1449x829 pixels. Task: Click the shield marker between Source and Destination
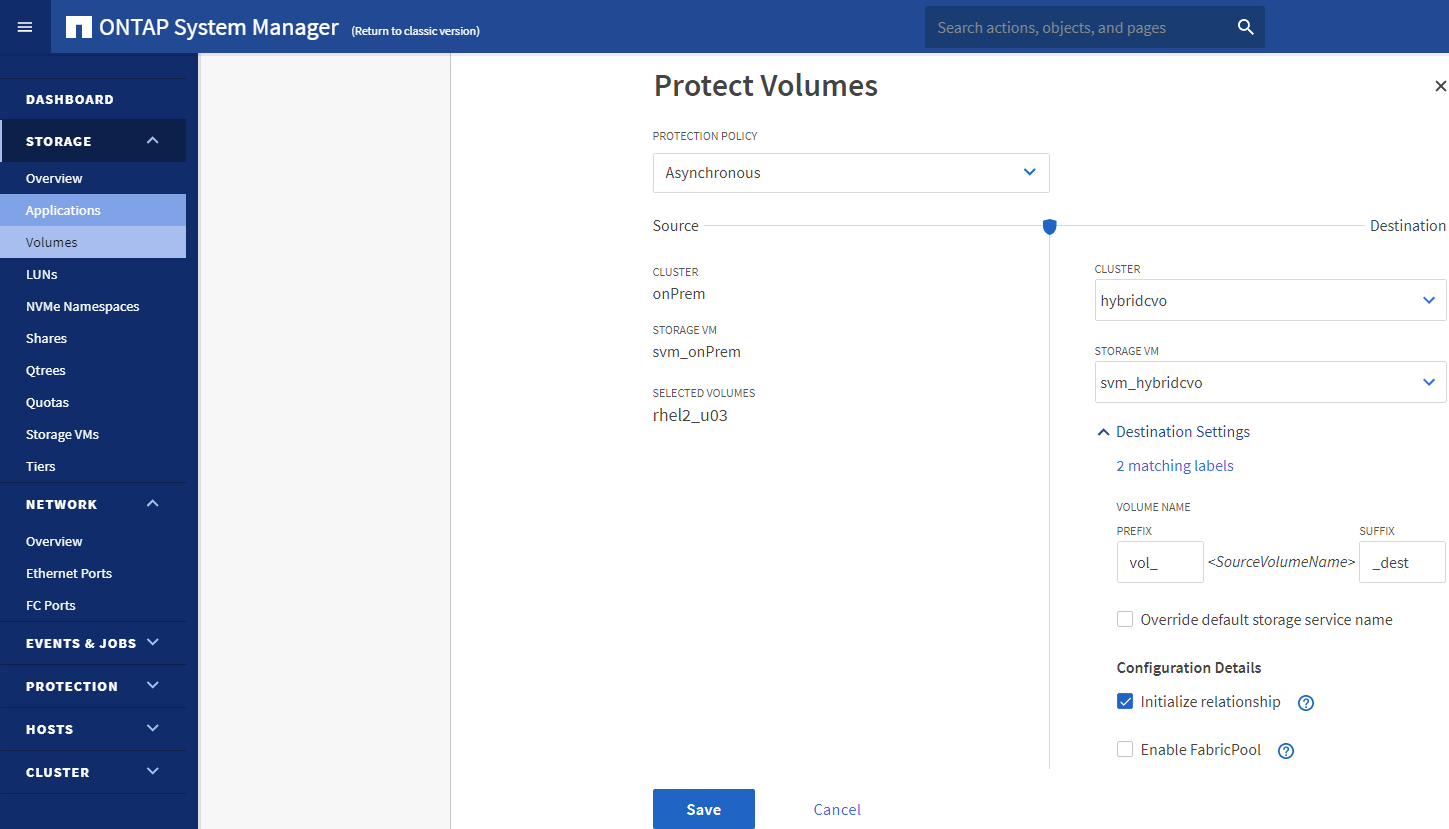pos(1049,227)
